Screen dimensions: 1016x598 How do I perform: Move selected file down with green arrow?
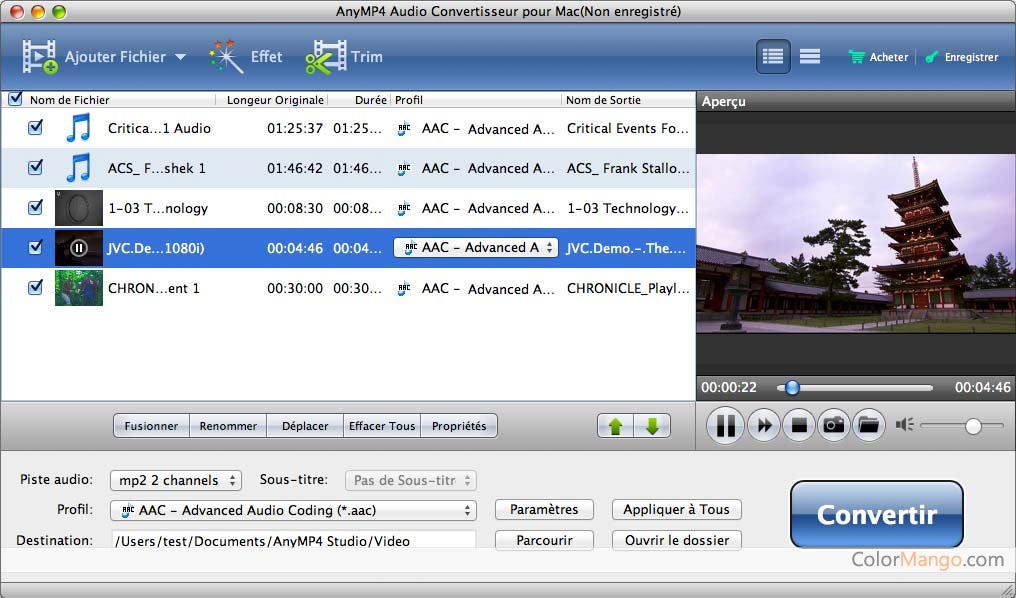pyautogui.click(x=652, y=426)
